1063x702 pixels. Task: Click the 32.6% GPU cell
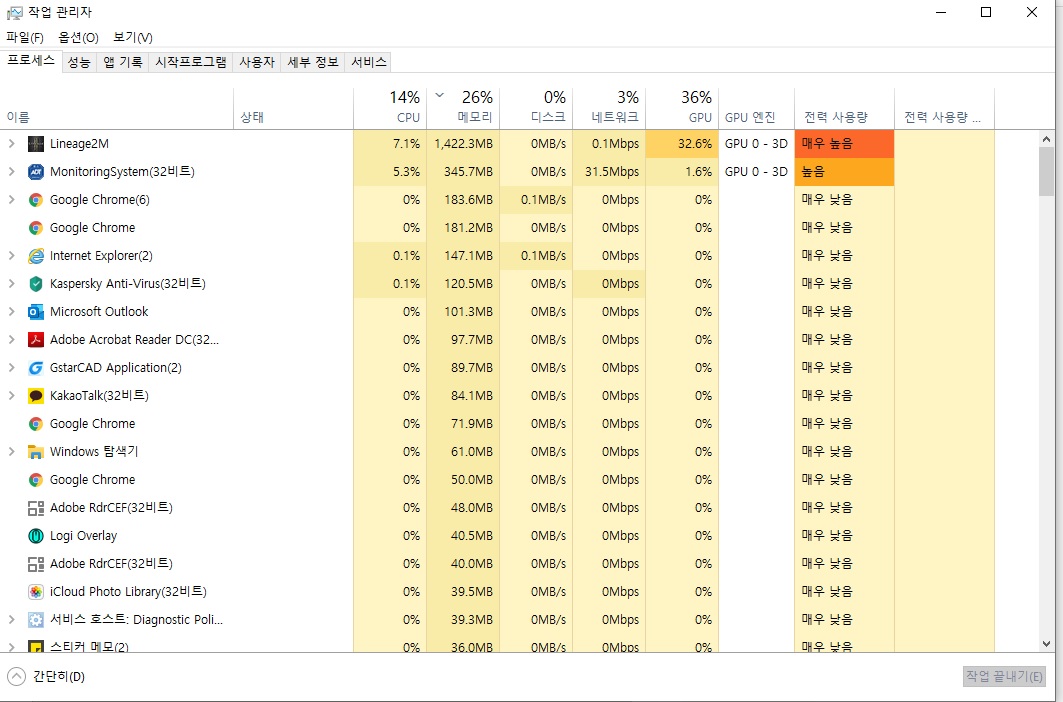[x=682, y=144]
